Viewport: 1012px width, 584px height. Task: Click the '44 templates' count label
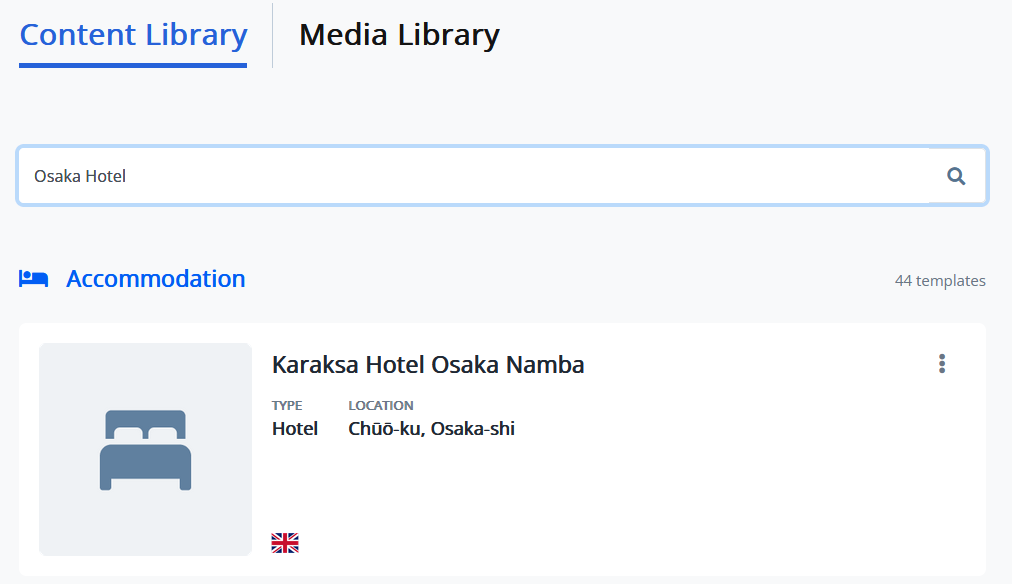(940, 281)
